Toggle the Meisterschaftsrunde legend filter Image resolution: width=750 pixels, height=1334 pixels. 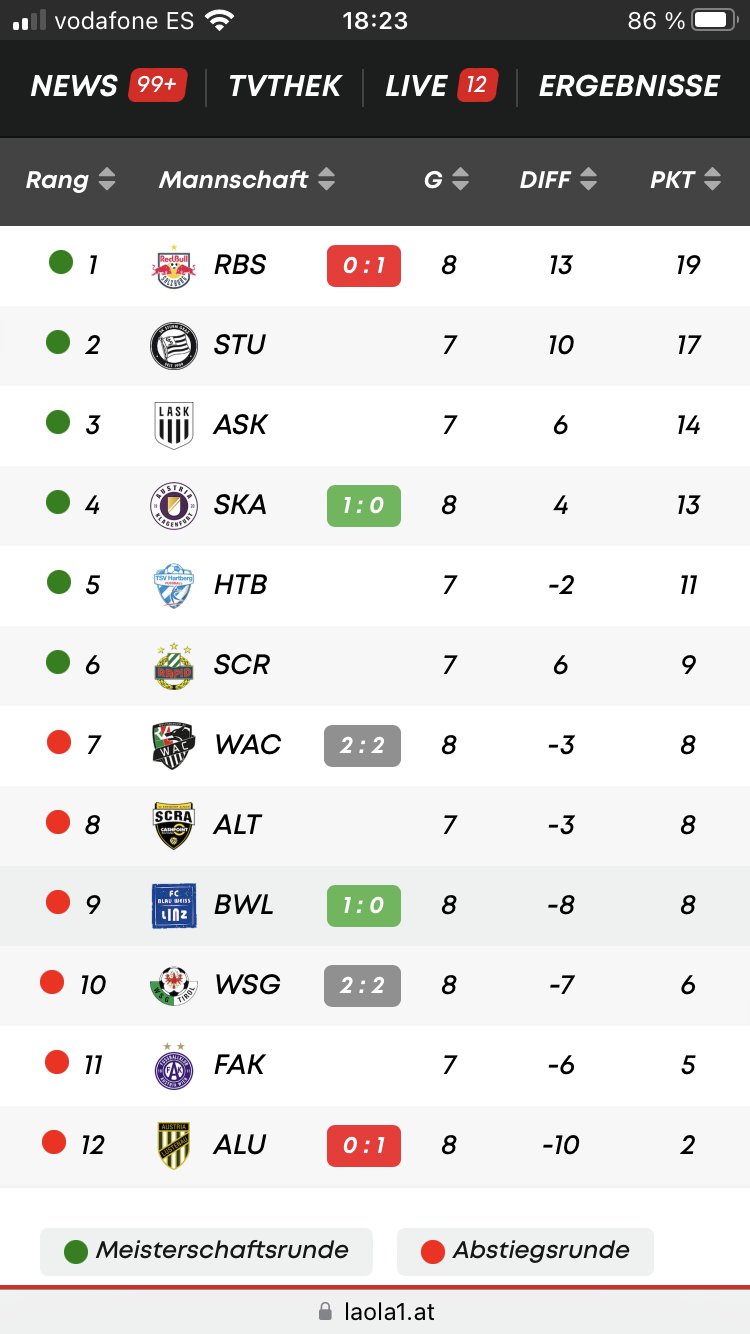tap(206, 1251)
